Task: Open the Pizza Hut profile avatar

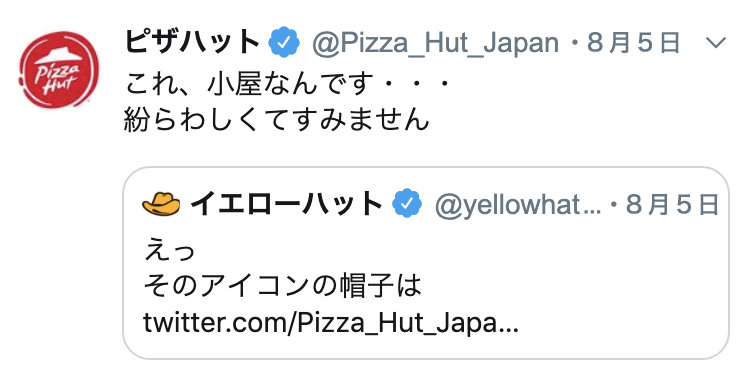Action: click(x=59, y=70)
